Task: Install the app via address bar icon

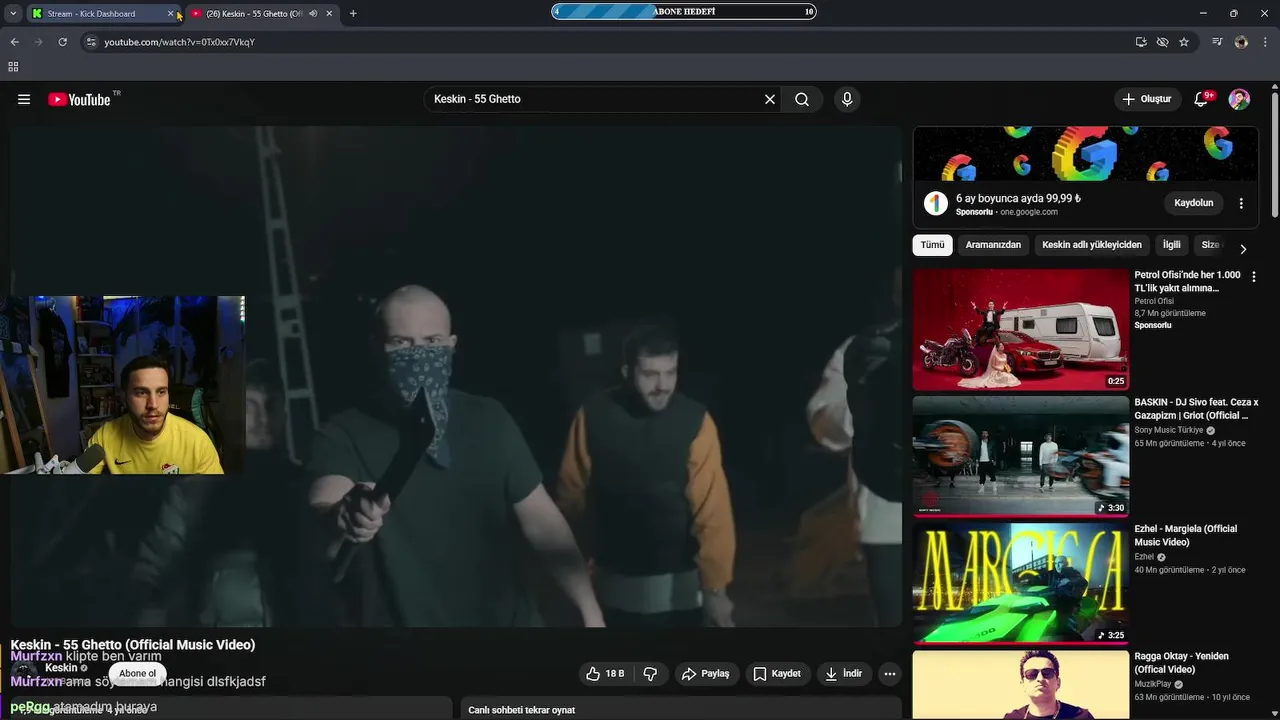Action: (1141, 42)
